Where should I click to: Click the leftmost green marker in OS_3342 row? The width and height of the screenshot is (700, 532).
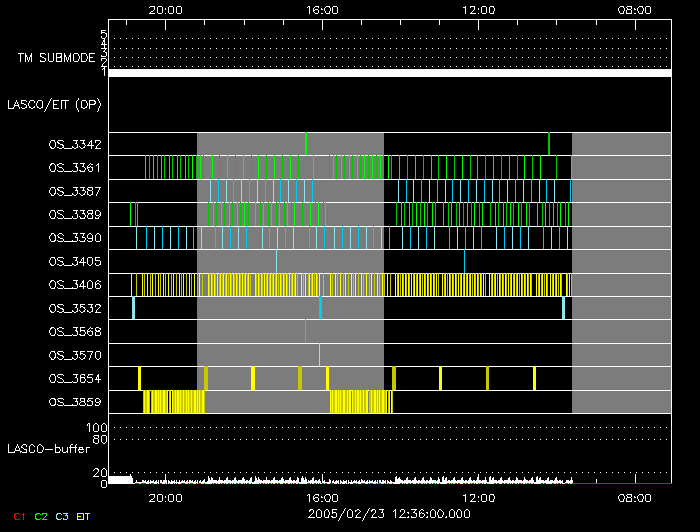tap(306, 143)
